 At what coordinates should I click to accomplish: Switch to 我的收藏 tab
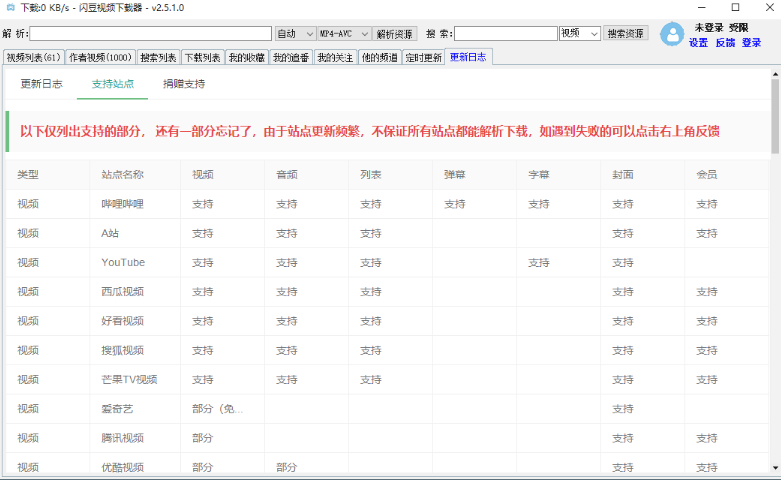pos(247,58)
